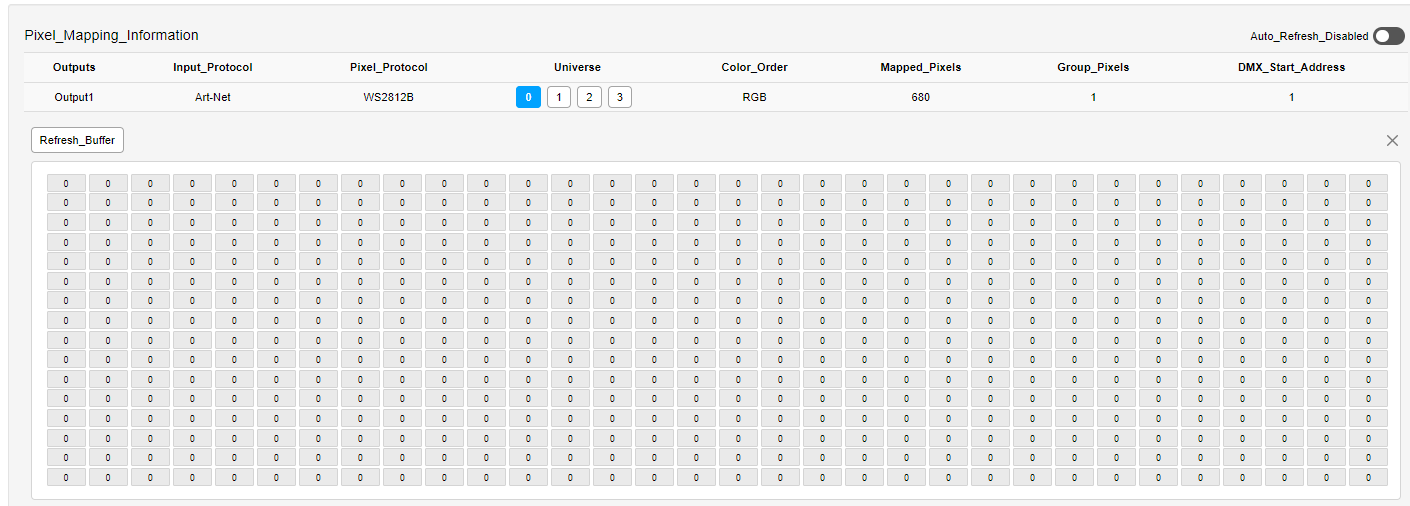Click the Color_Order column header
This screenshot has width=1410, height=506.
755,67
